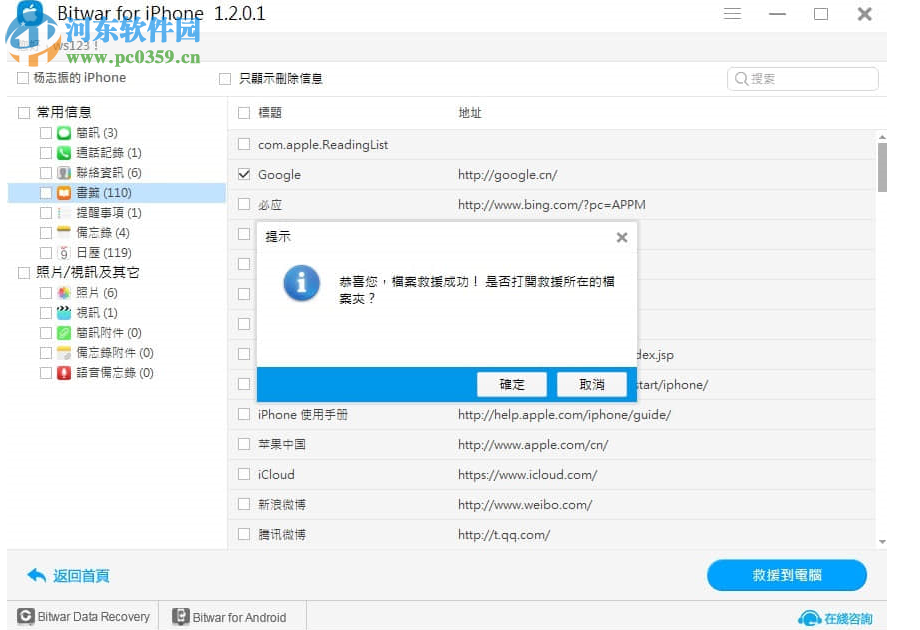Collapse the 常用信息 tree section
The image size is (920, 630).
23,112
